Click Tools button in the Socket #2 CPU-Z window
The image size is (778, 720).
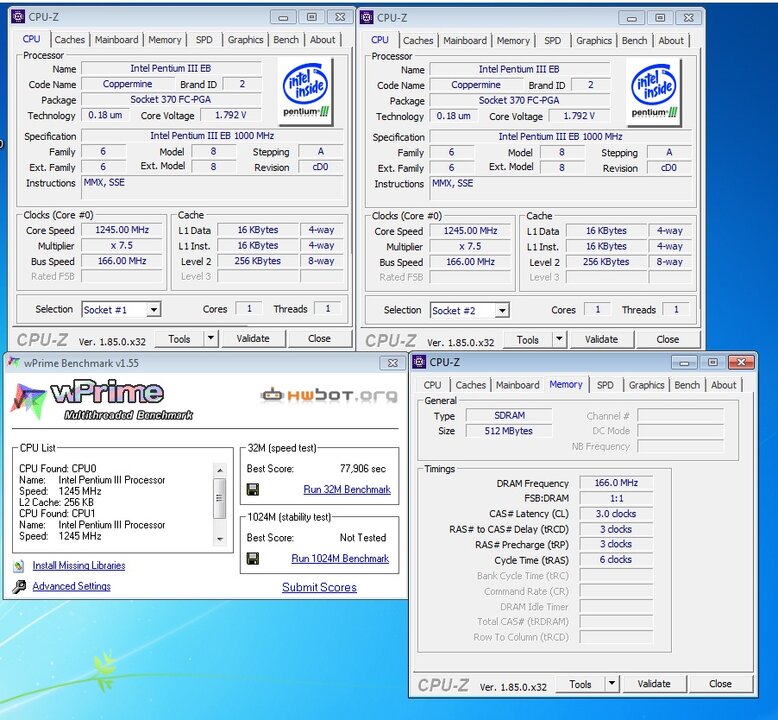pyautogui.click(x=527, y=339)
